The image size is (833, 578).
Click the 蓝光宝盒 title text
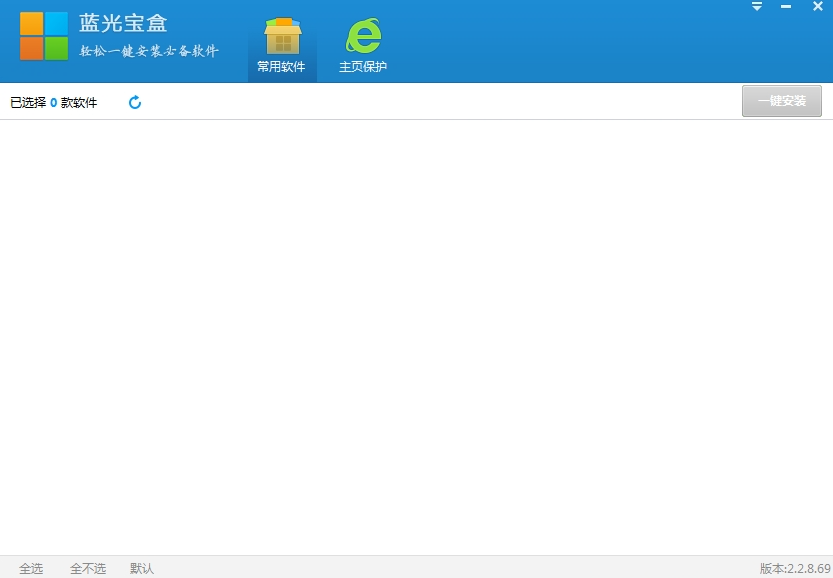pos(123,23)
